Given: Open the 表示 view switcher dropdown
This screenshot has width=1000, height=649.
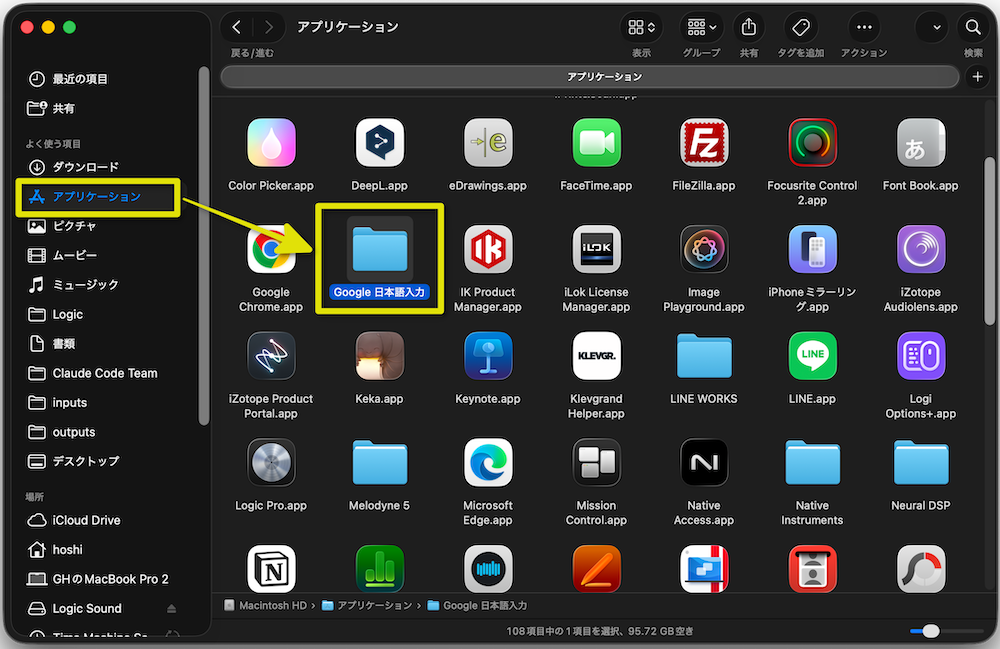Looking at the screenshot, I should [641, 27].
